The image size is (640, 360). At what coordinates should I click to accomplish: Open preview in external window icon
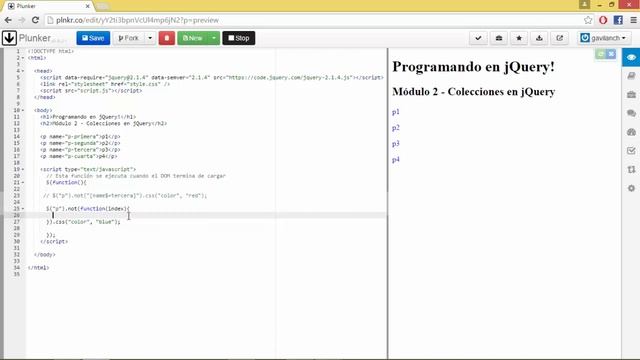pyautogui.click(x=560, y=38)
